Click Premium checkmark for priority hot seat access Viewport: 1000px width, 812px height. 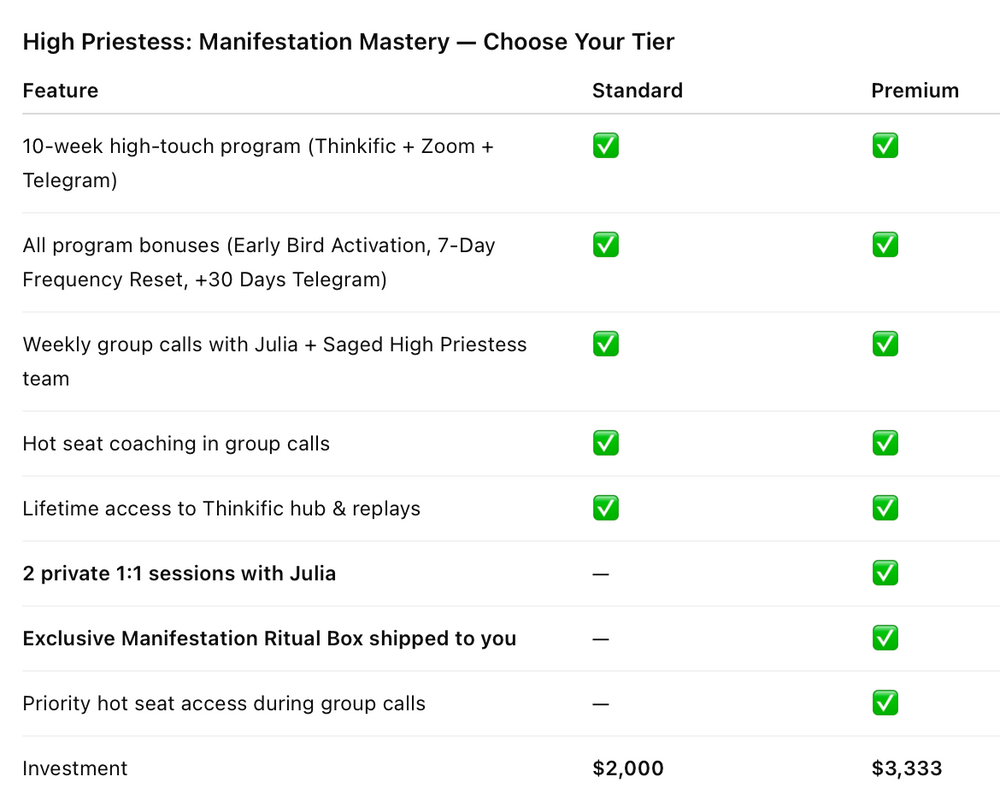click(885, 703)
